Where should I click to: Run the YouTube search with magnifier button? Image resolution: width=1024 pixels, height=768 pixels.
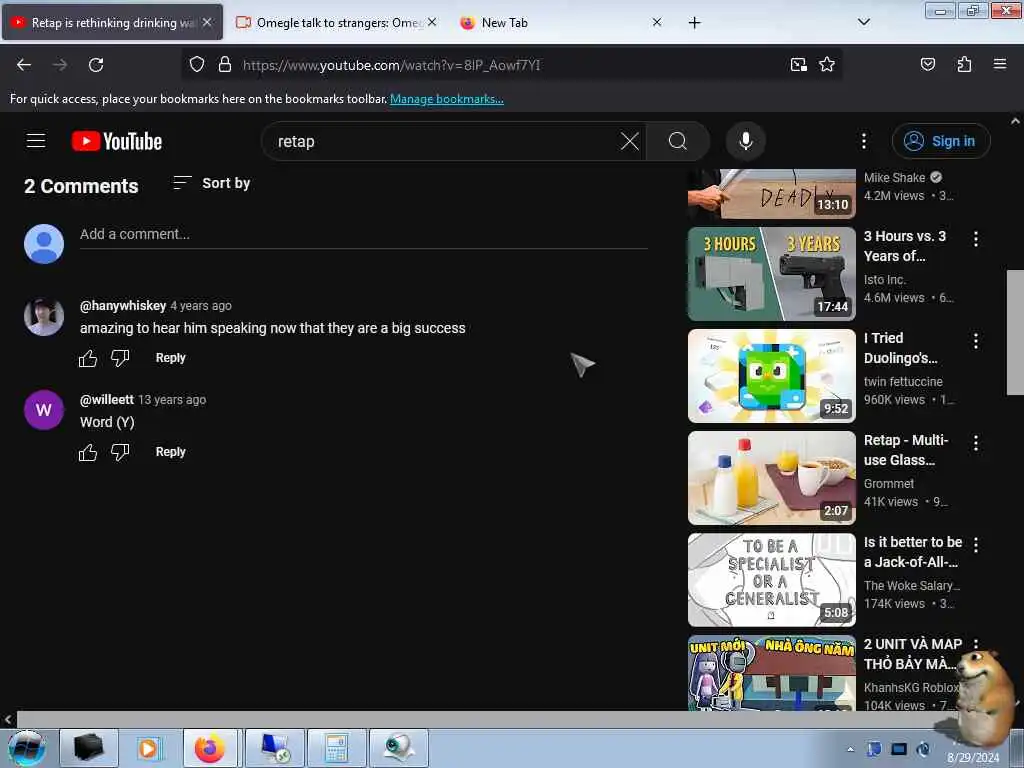pos(677,141)
